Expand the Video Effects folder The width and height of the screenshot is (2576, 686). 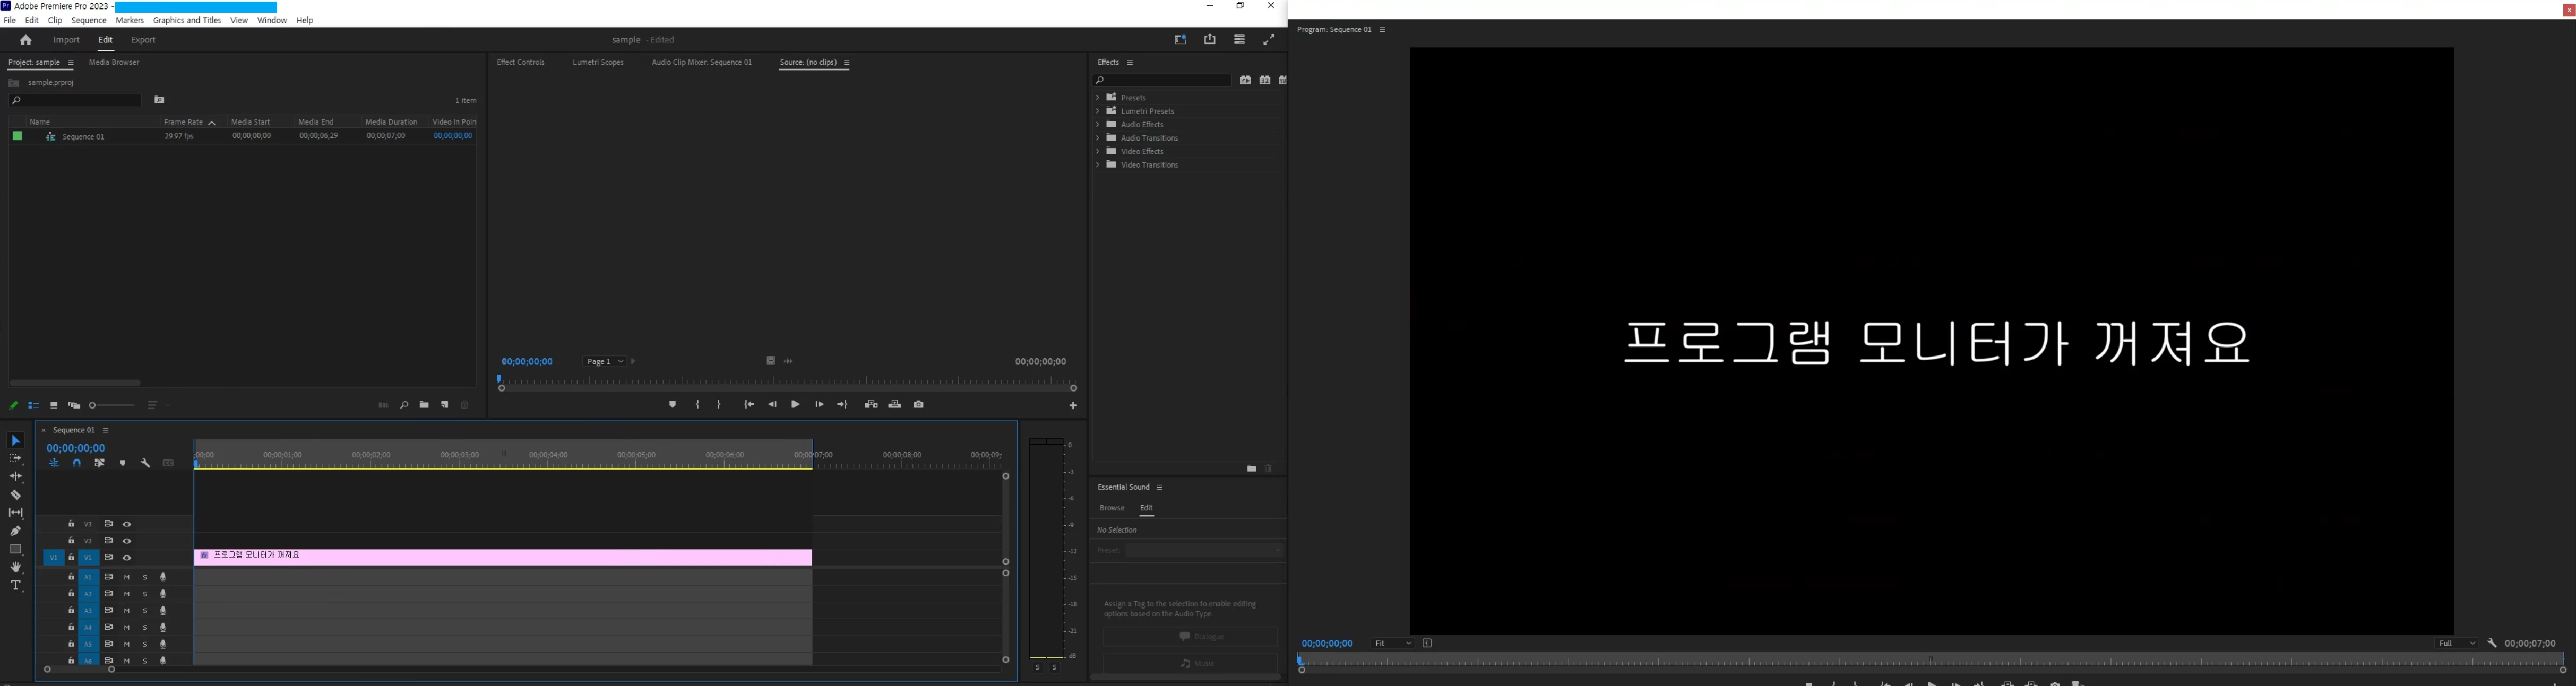(1098, 151)
